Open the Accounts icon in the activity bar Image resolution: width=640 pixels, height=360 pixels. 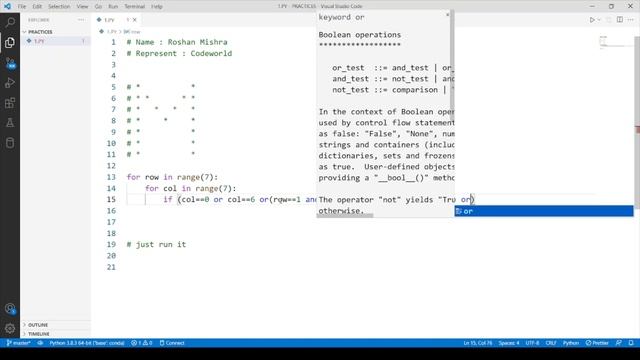point(10,309)
